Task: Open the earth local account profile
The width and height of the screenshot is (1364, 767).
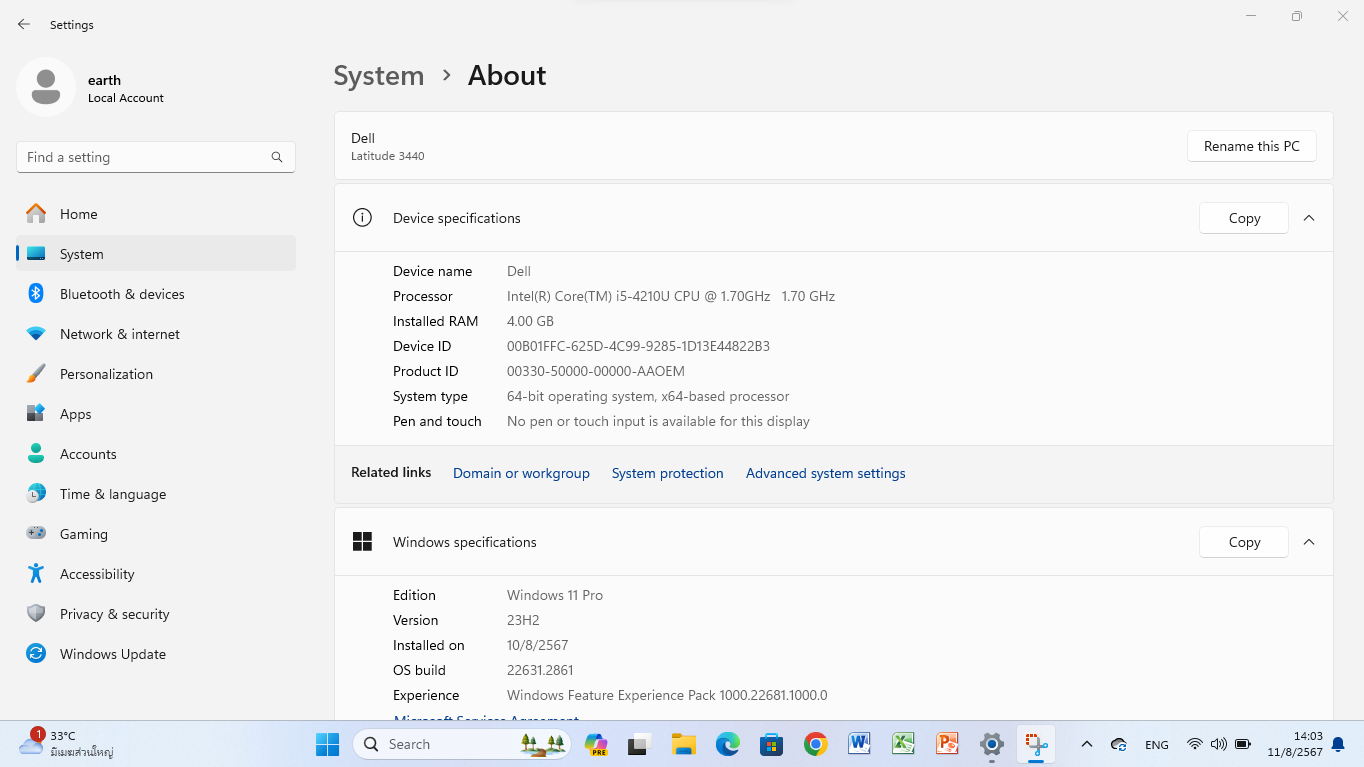Action: click(x=91, y=88)
